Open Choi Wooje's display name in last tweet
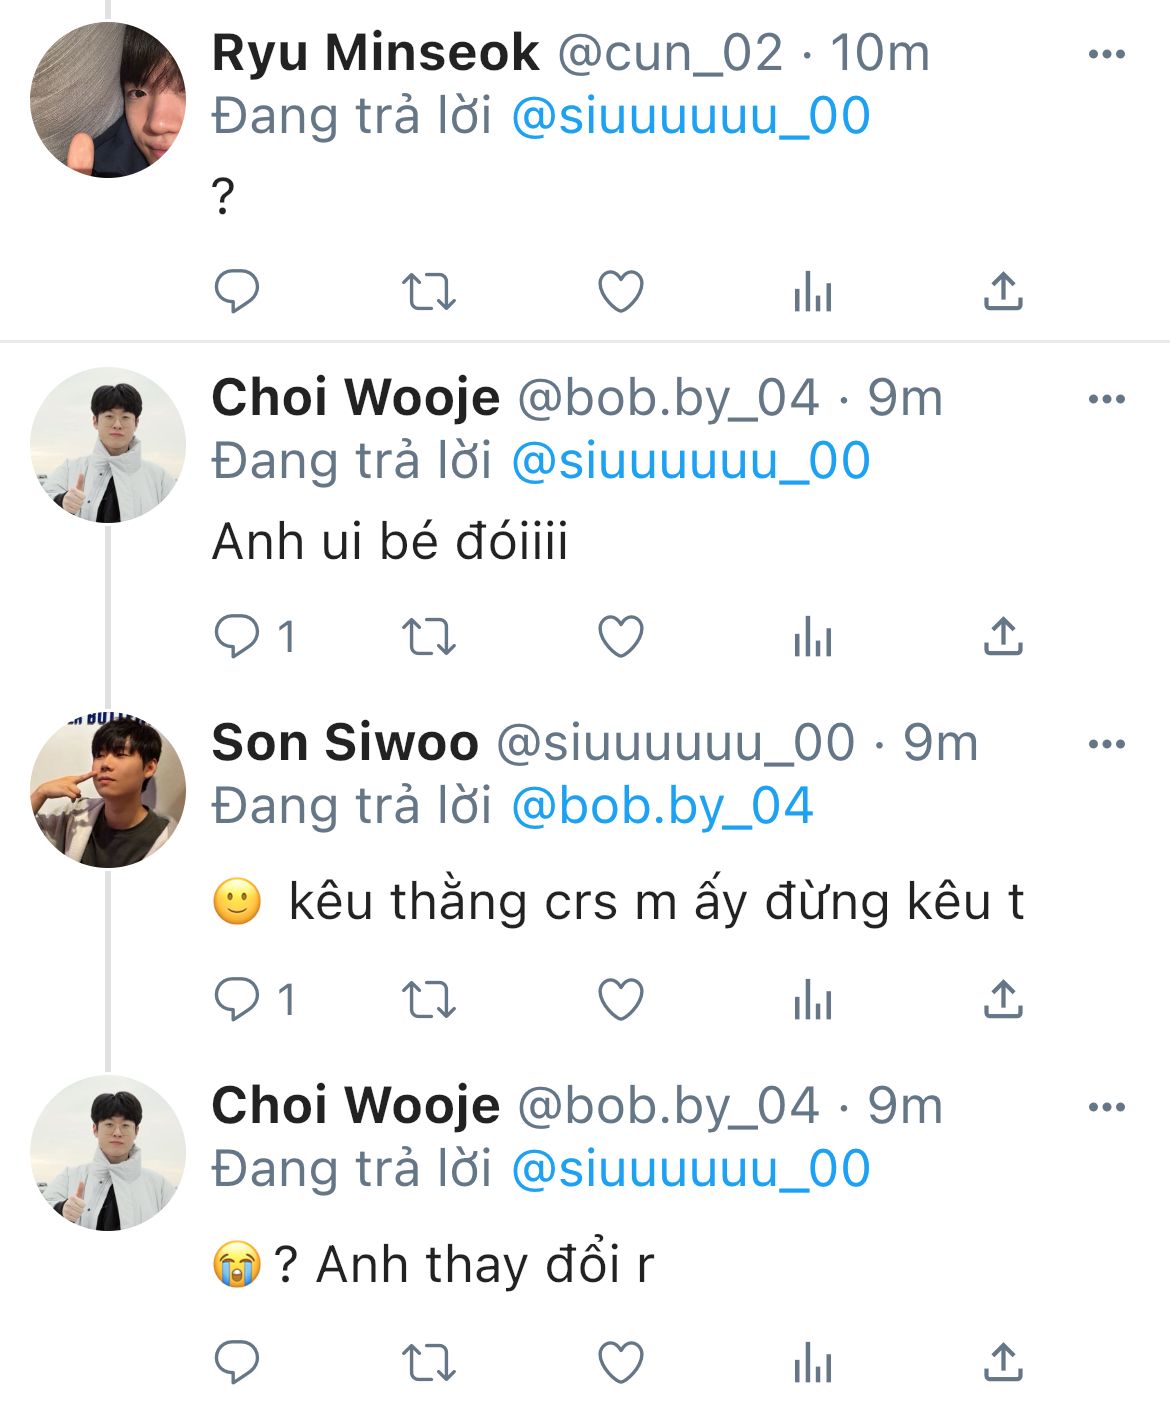This screenshot has width=1170, height=1408. click(x=355, y=1107)
